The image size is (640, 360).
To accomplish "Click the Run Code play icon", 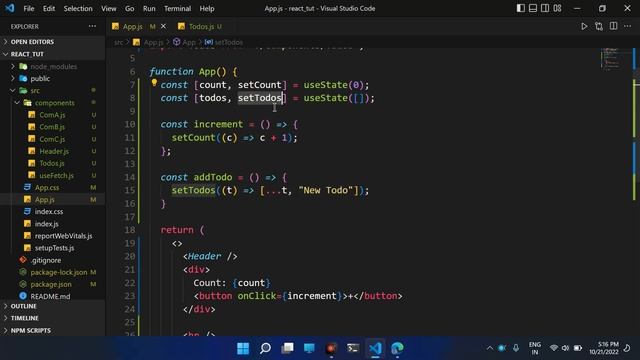I will tap(584, 27).
